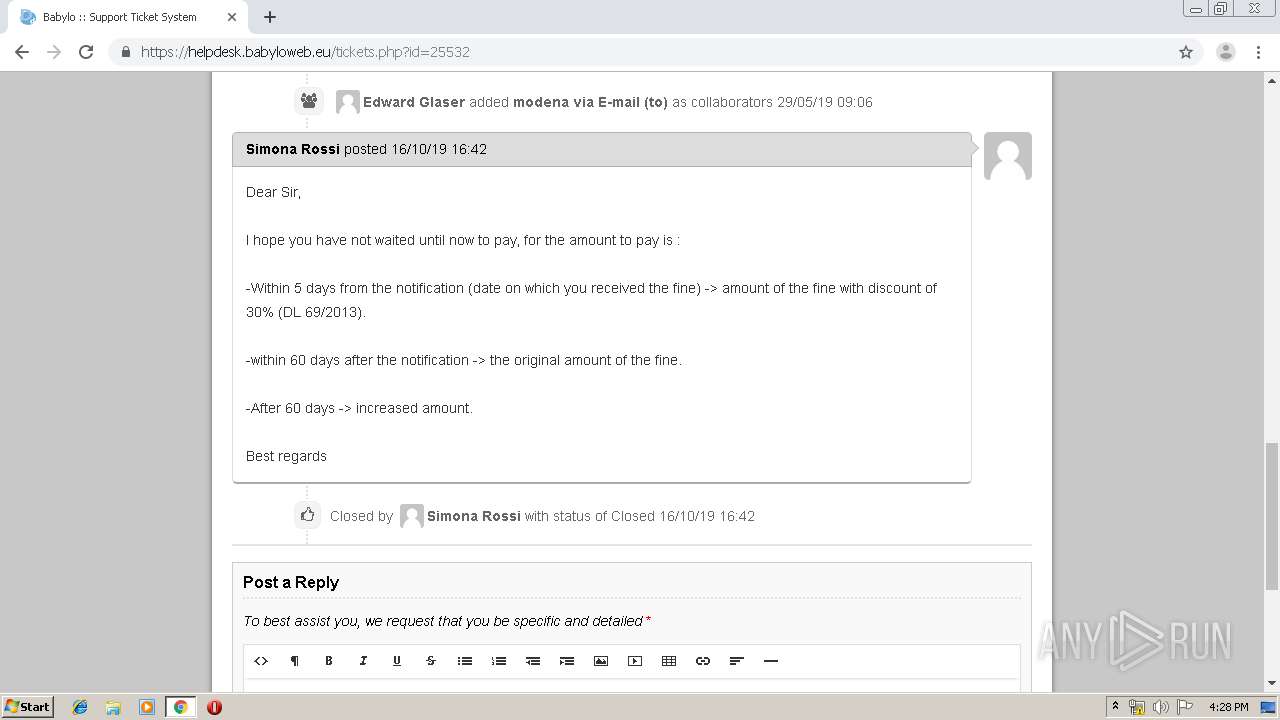The height and width of the screenshot is (720, 1280).
Task: Close the Babylo Support Ticket tab
Action: (231, 17)
